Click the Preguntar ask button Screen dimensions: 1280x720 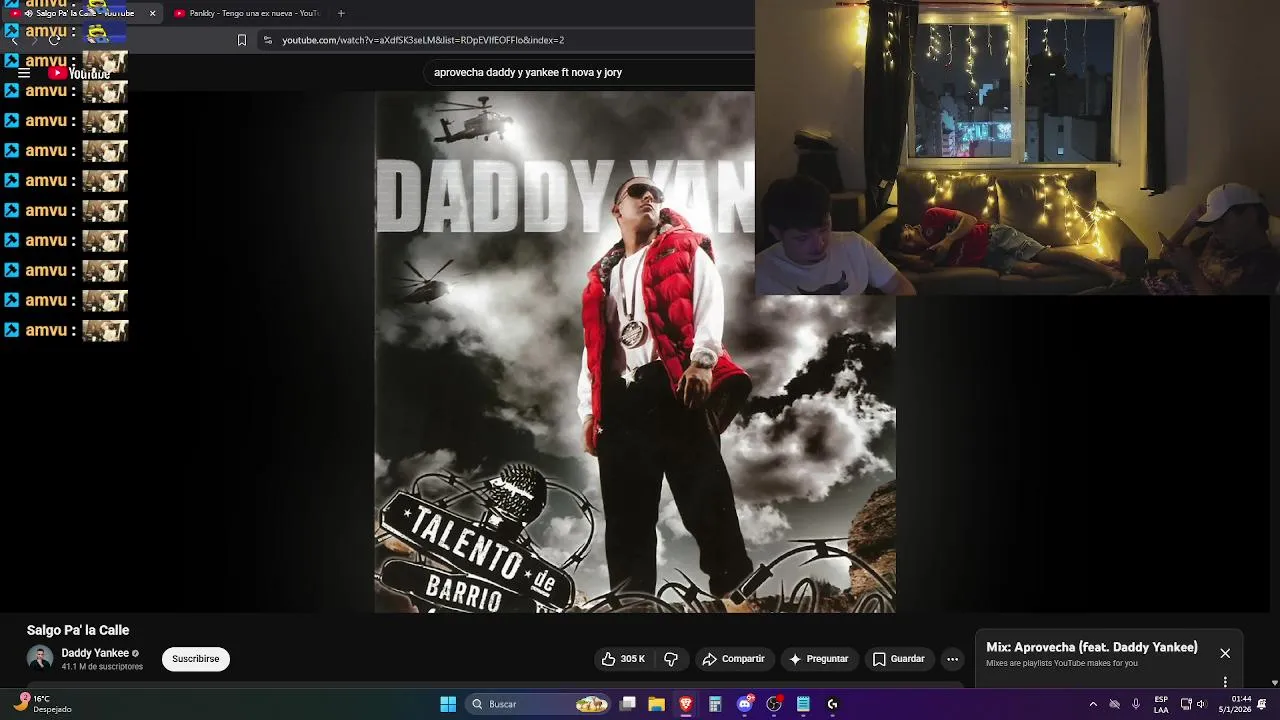click(818, 659)
